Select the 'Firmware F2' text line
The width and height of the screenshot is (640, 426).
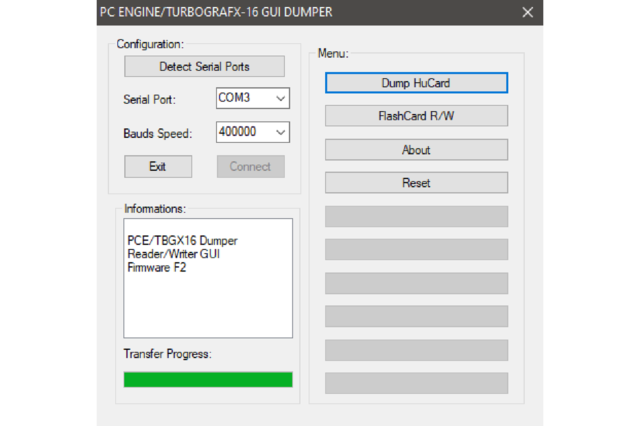click(x=157, y=268)
